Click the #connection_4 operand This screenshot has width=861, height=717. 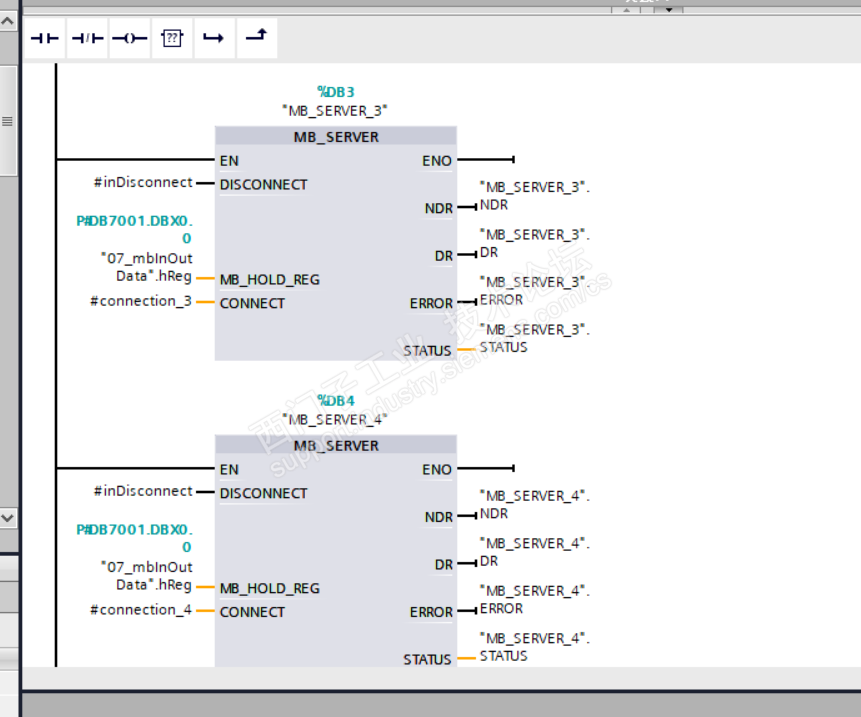pyautogui.click(x=141, y=610)
